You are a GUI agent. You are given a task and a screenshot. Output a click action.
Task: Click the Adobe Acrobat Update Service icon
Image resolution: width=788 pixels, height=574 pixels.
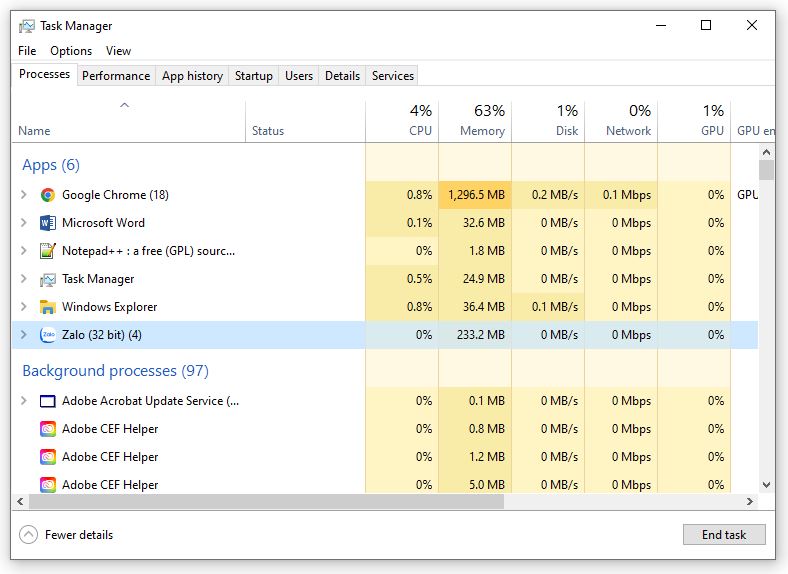pos(47,401)
